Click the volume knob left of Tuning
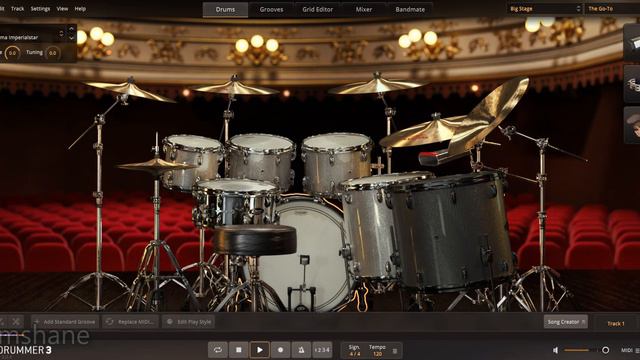The width and height of the screenshot is (640, 360). point(13,53)
